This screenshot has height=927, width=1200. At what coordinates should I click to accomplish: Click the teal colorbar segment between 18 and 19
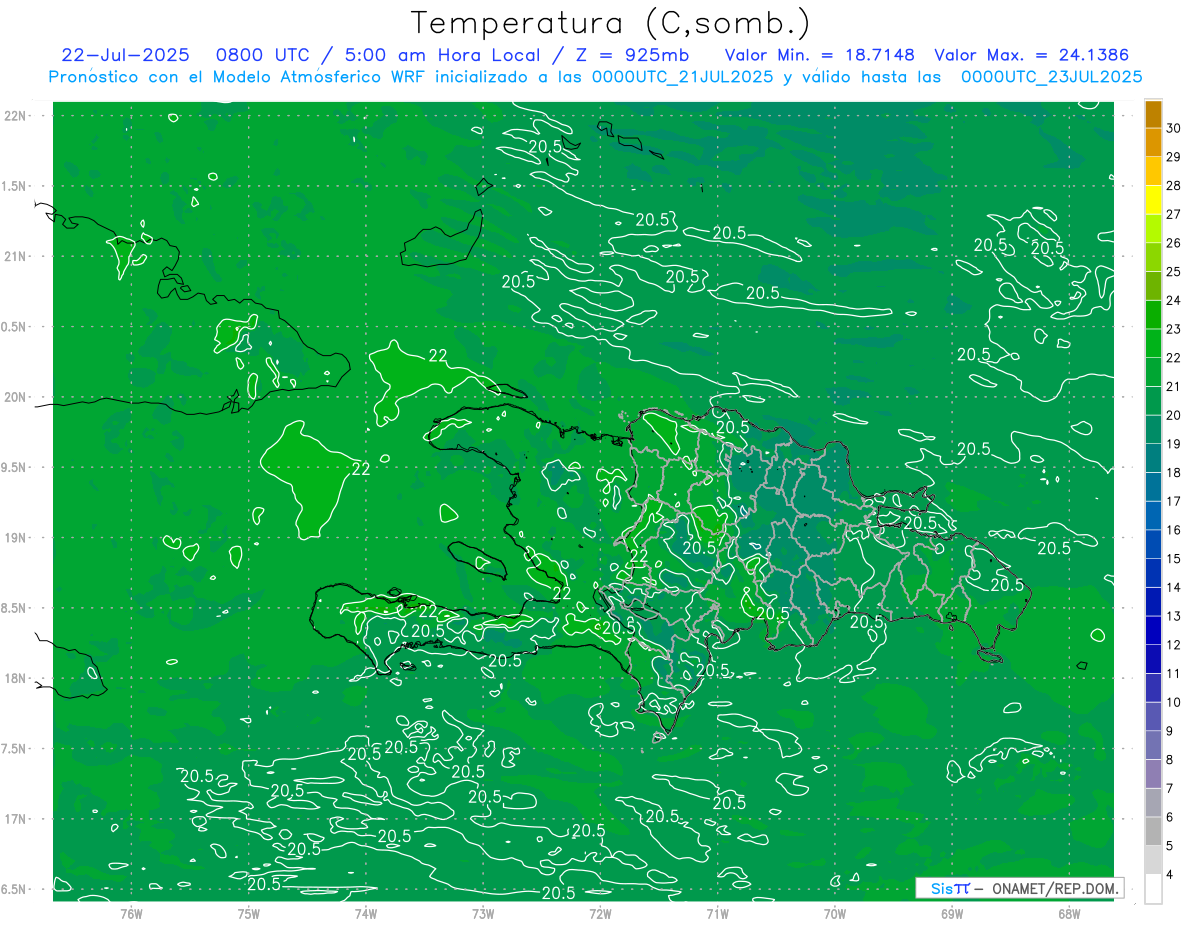coord(1153,458)
